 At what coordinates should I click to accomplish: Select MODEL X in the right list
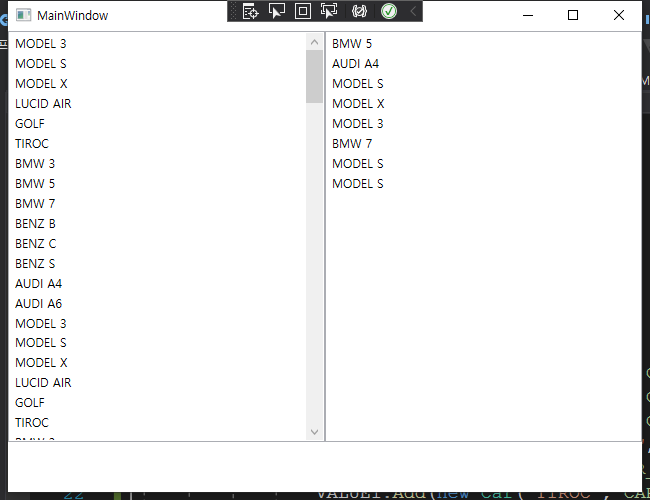coord(483,104)
